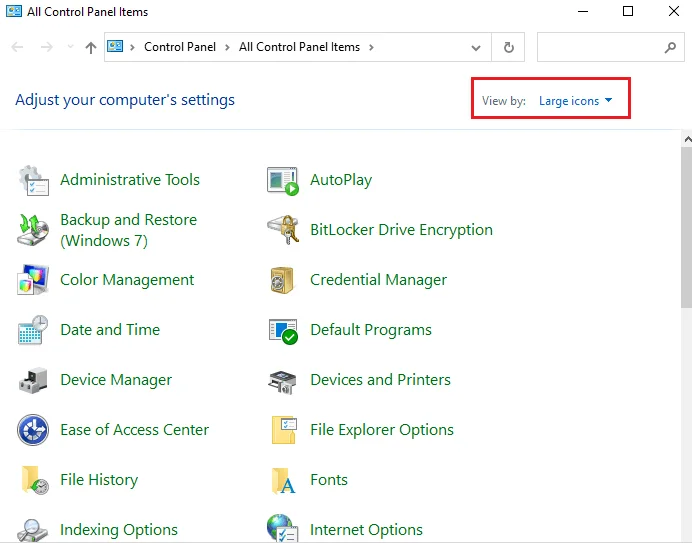The width and height of the screenshot is (692, 543).
Task: Select the All Control Panel Items breadcrumb
Action: (299, 47)
